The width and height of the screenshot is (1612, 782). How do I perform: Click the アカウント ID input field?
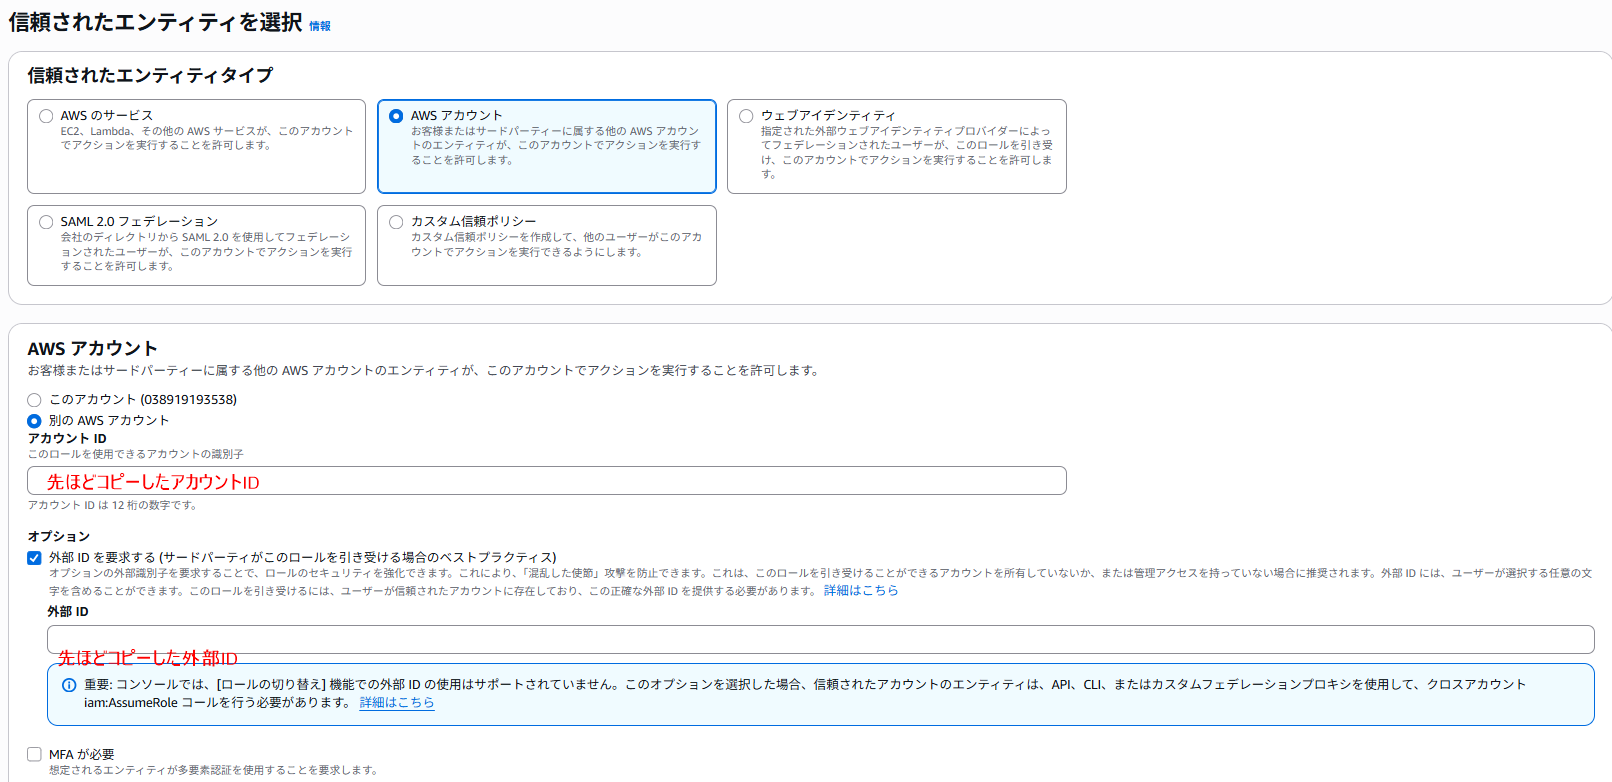[x=547, y=481]
